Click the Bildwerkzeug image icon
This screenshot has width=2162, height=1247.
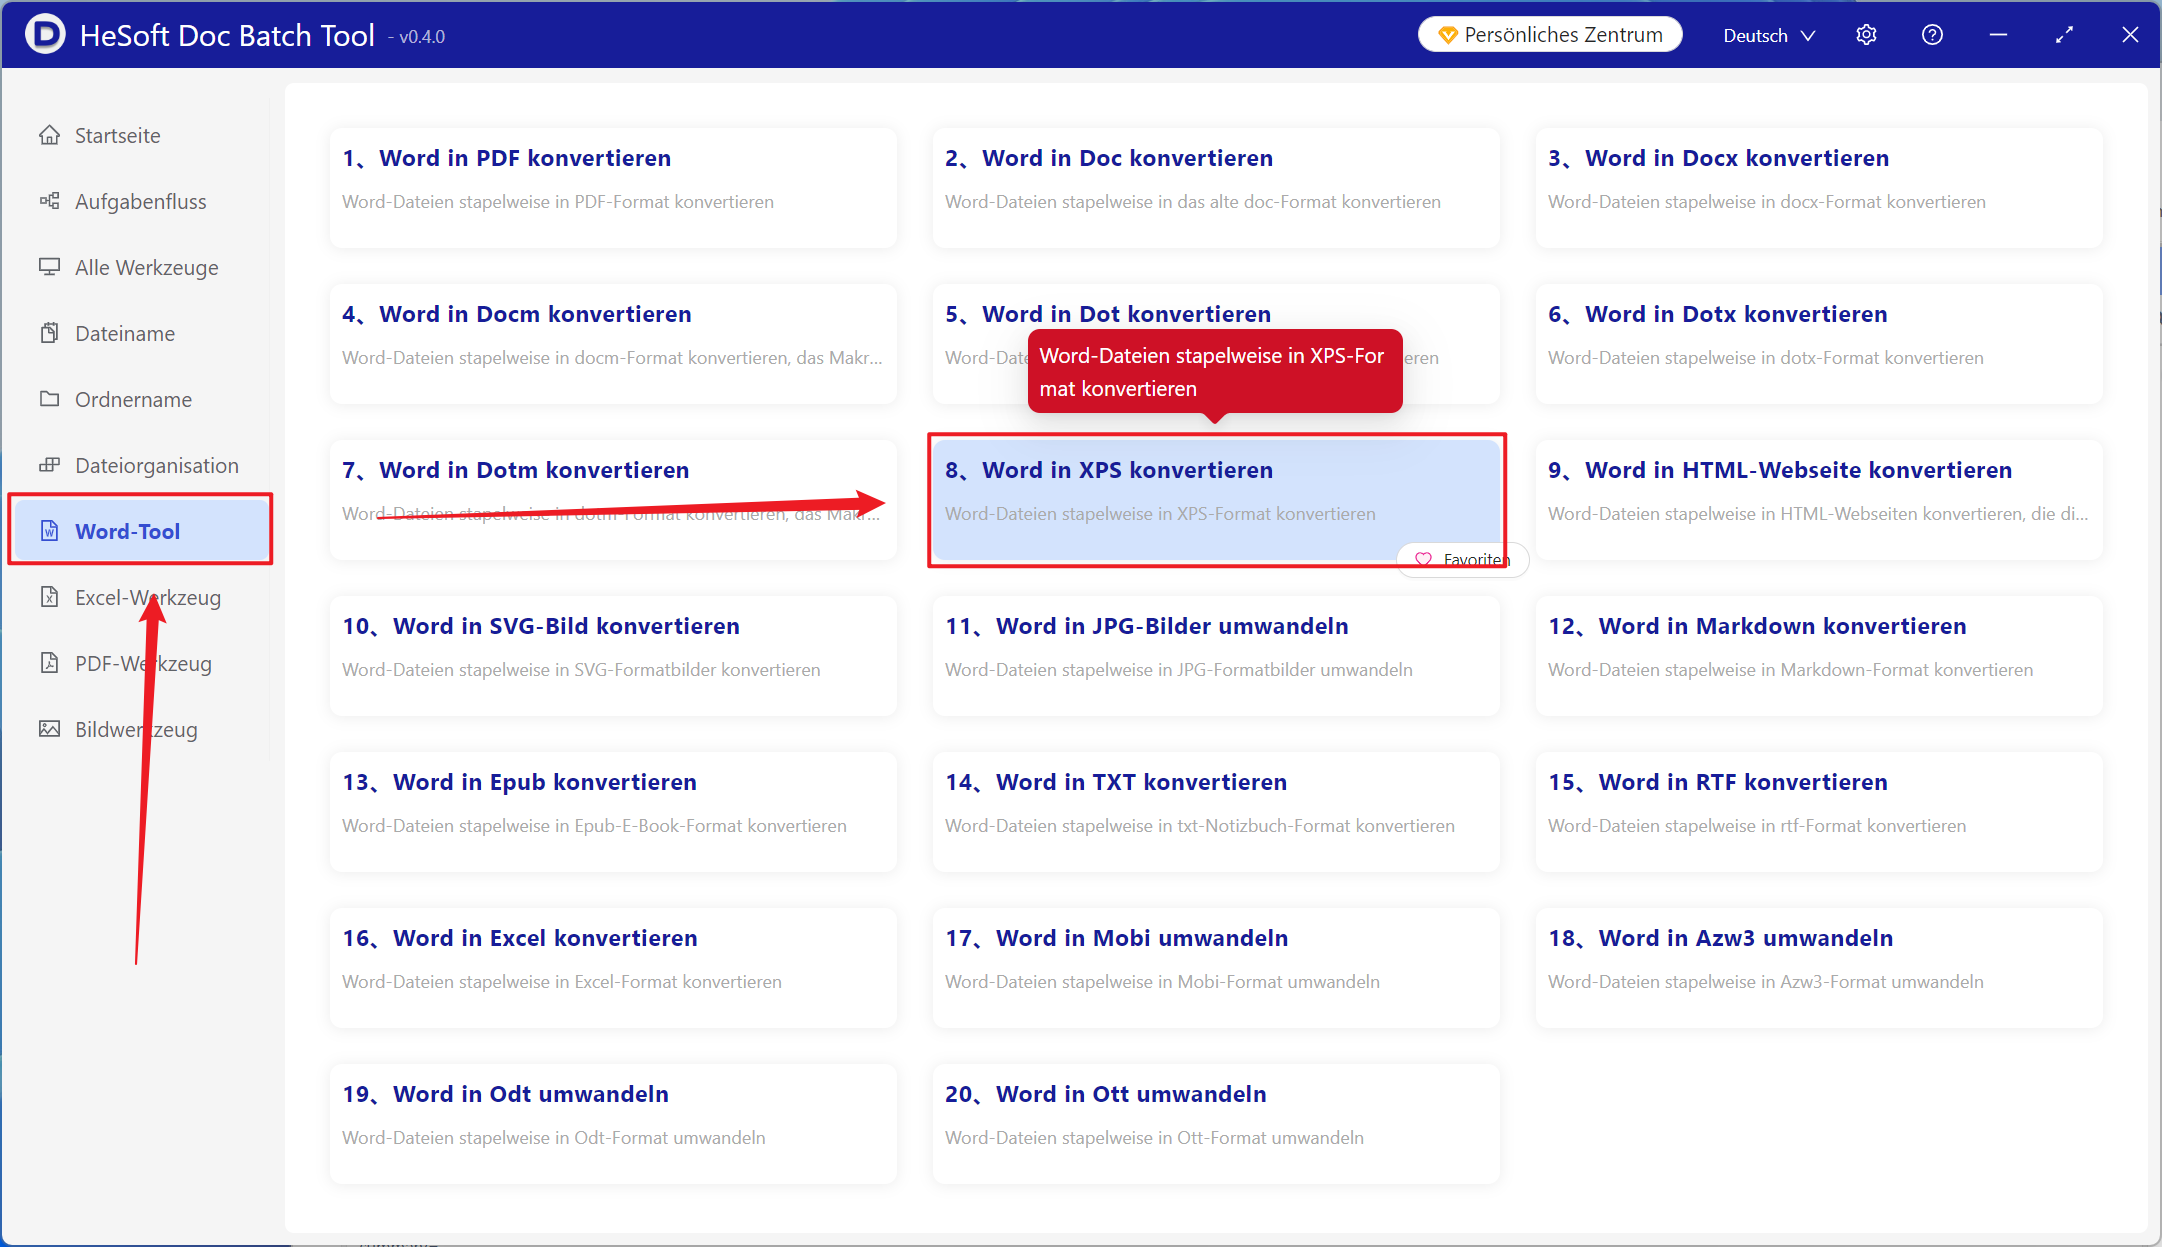[x=49, y=729]
